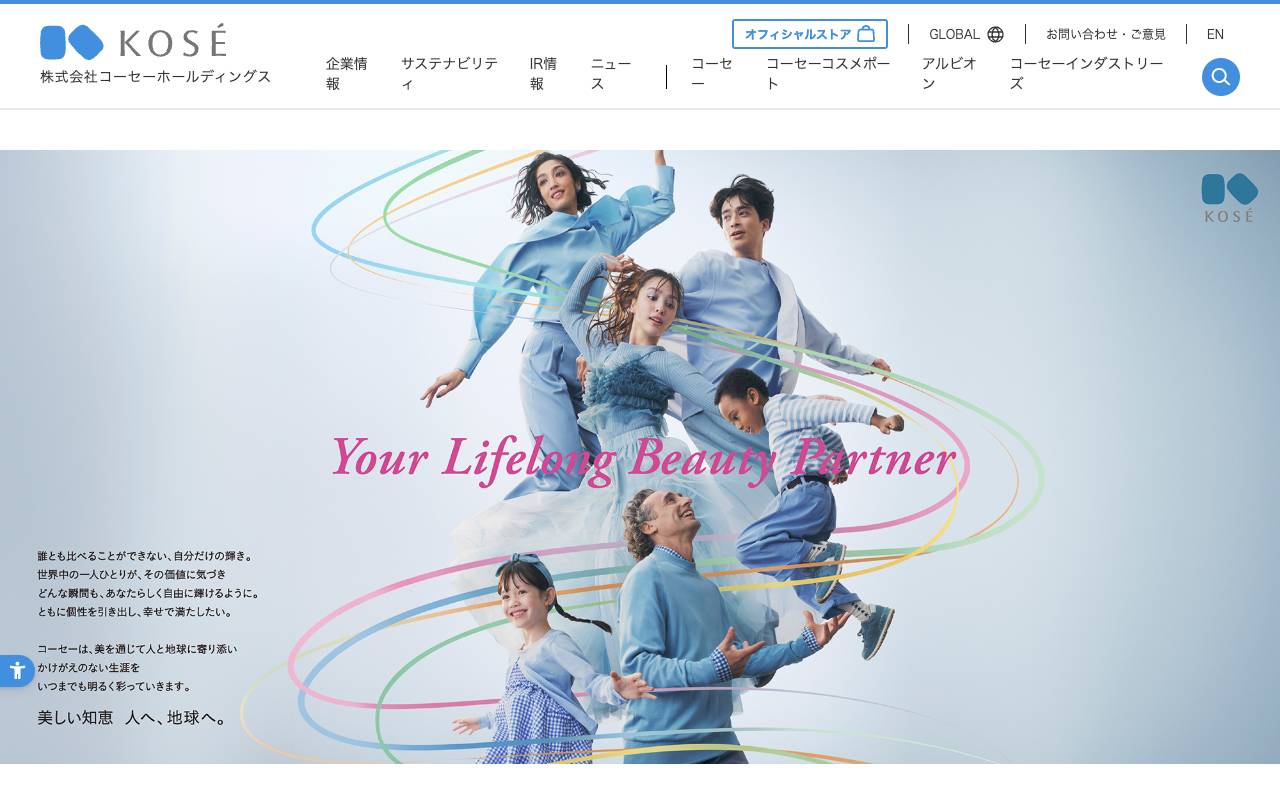This screenshot has width=1280, height=800.
Task: Click the KOSÉ logo watermark on the hero image
Action: coord(1228,196)
